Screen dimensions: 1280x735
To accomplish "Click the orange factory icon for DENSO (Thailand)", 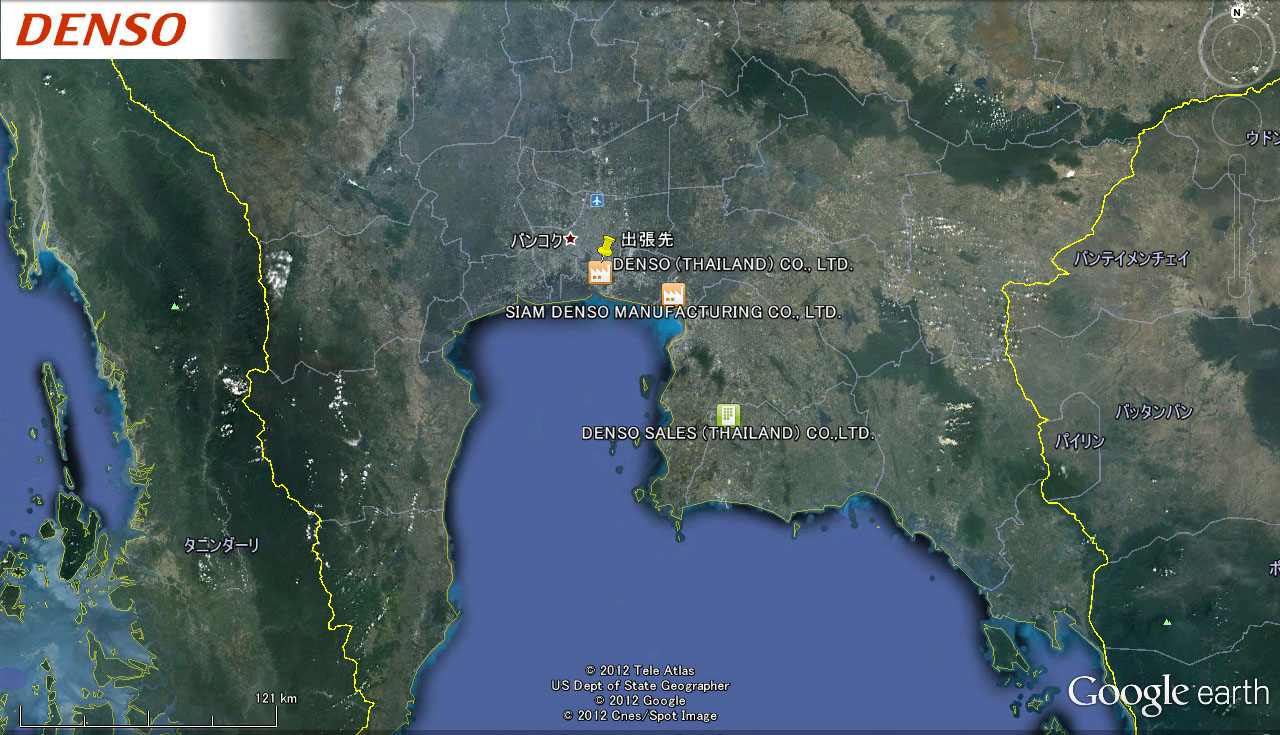I will [600, 272].
